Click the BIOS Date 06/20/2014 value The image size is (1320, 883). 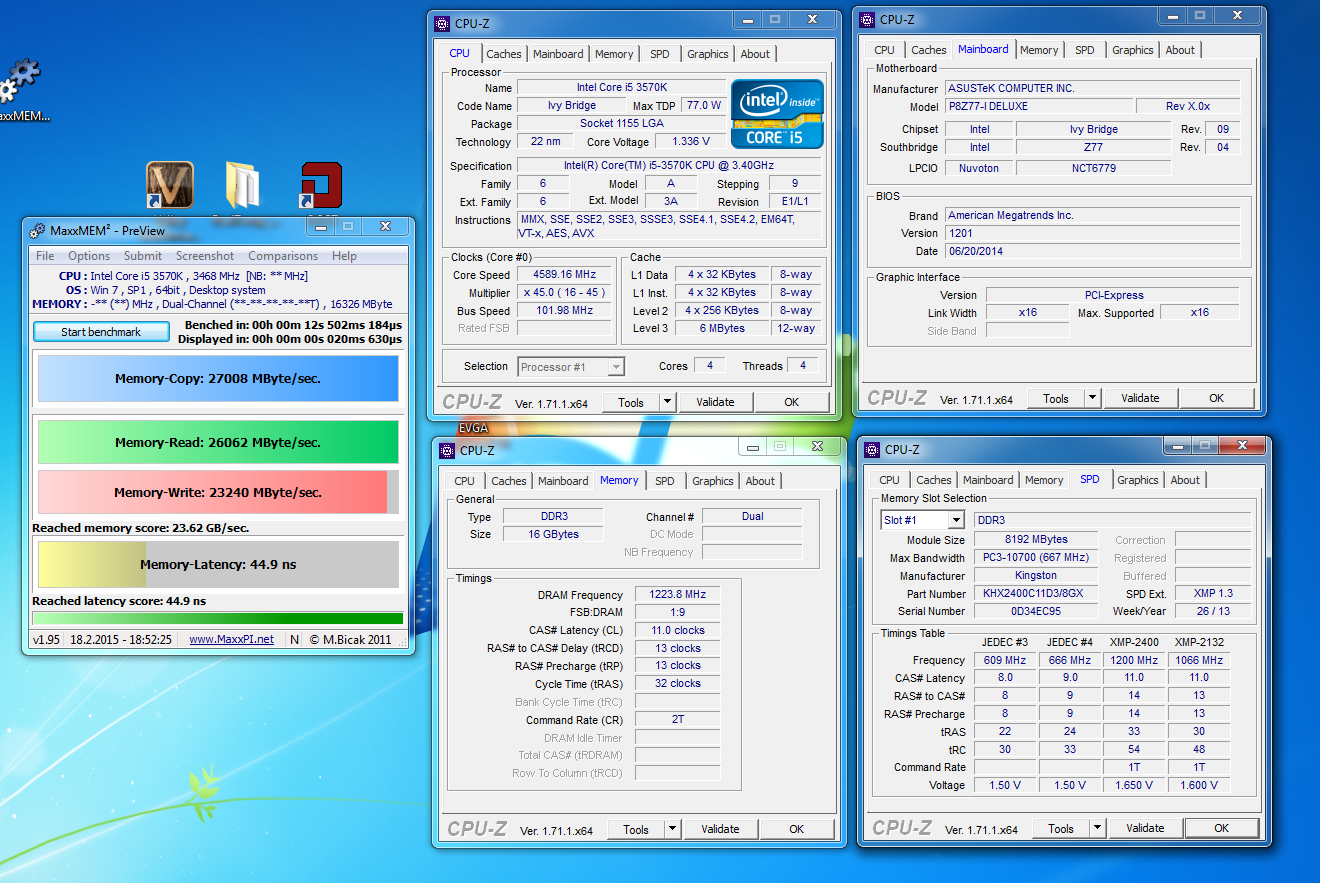pos(1092,251)
